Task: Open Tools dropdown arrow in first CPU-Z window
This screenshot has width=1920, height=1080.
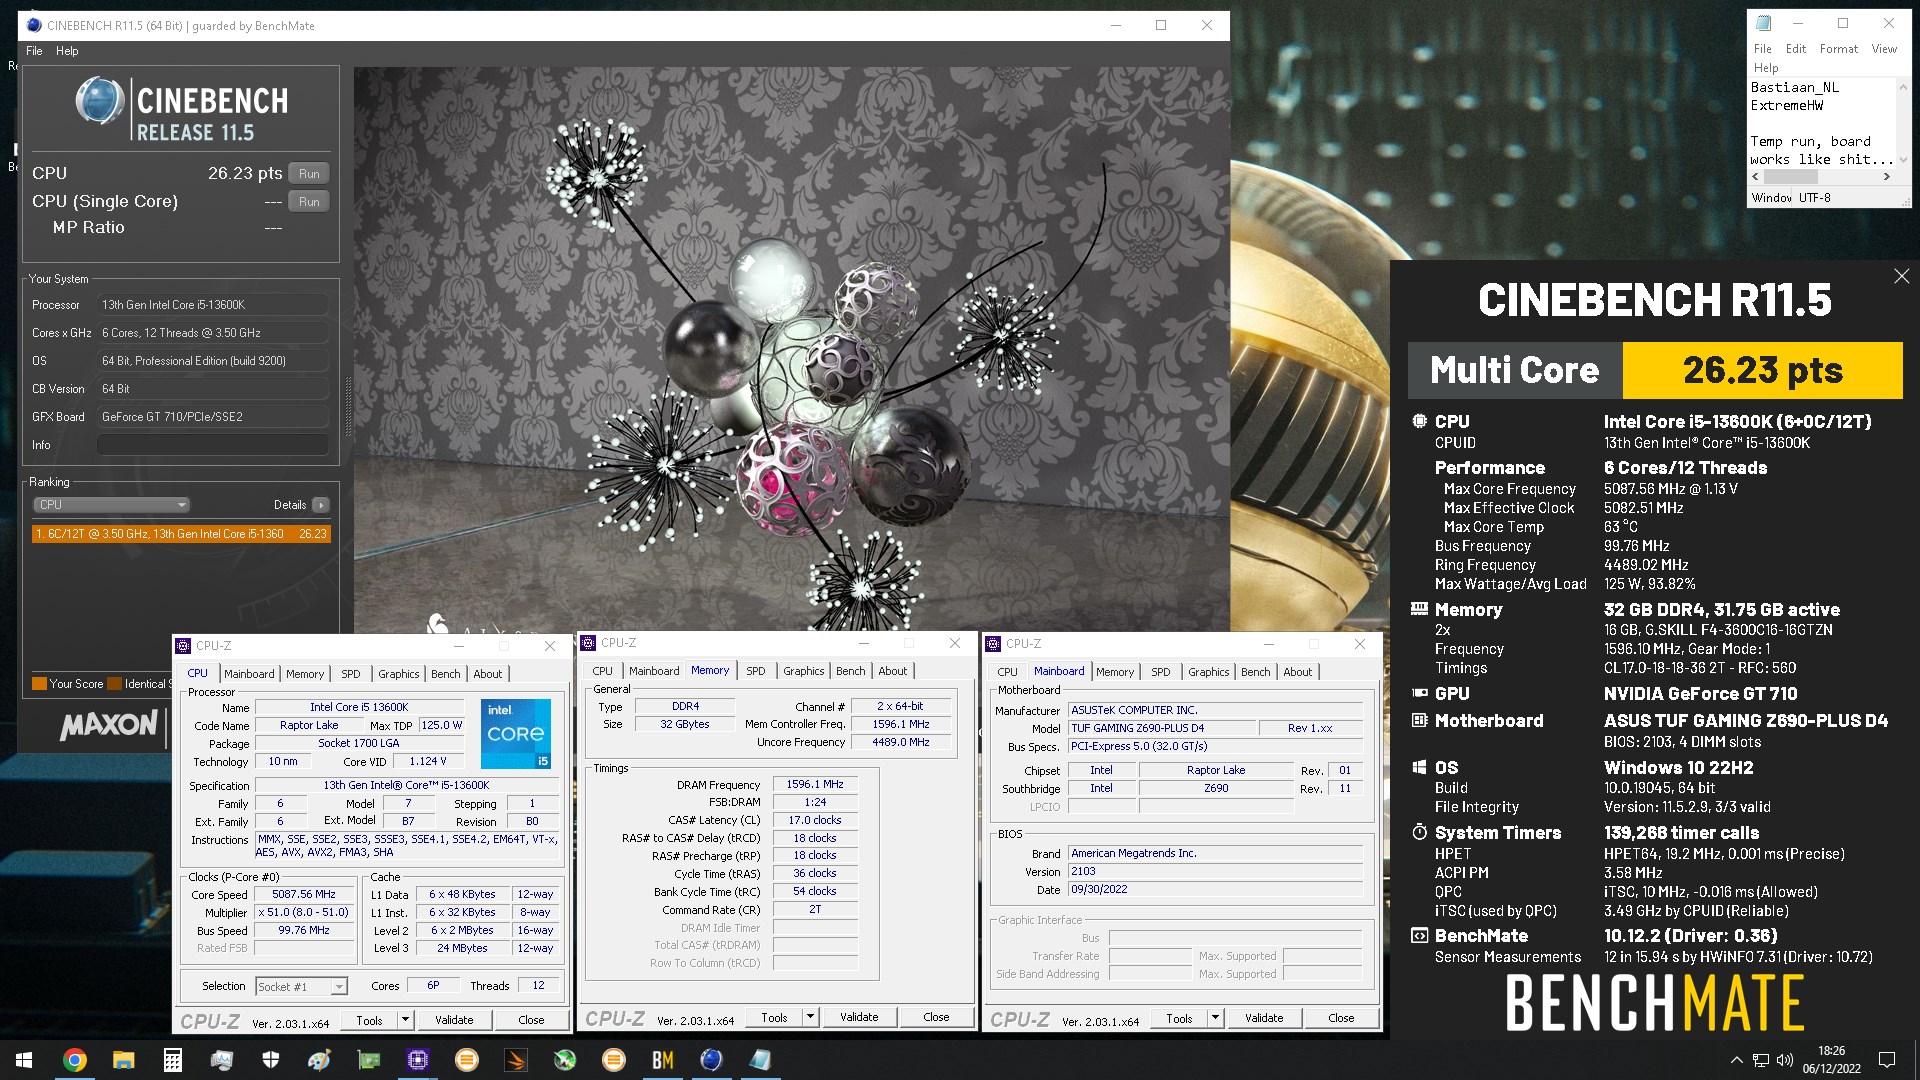Action: pos(405,1020)
